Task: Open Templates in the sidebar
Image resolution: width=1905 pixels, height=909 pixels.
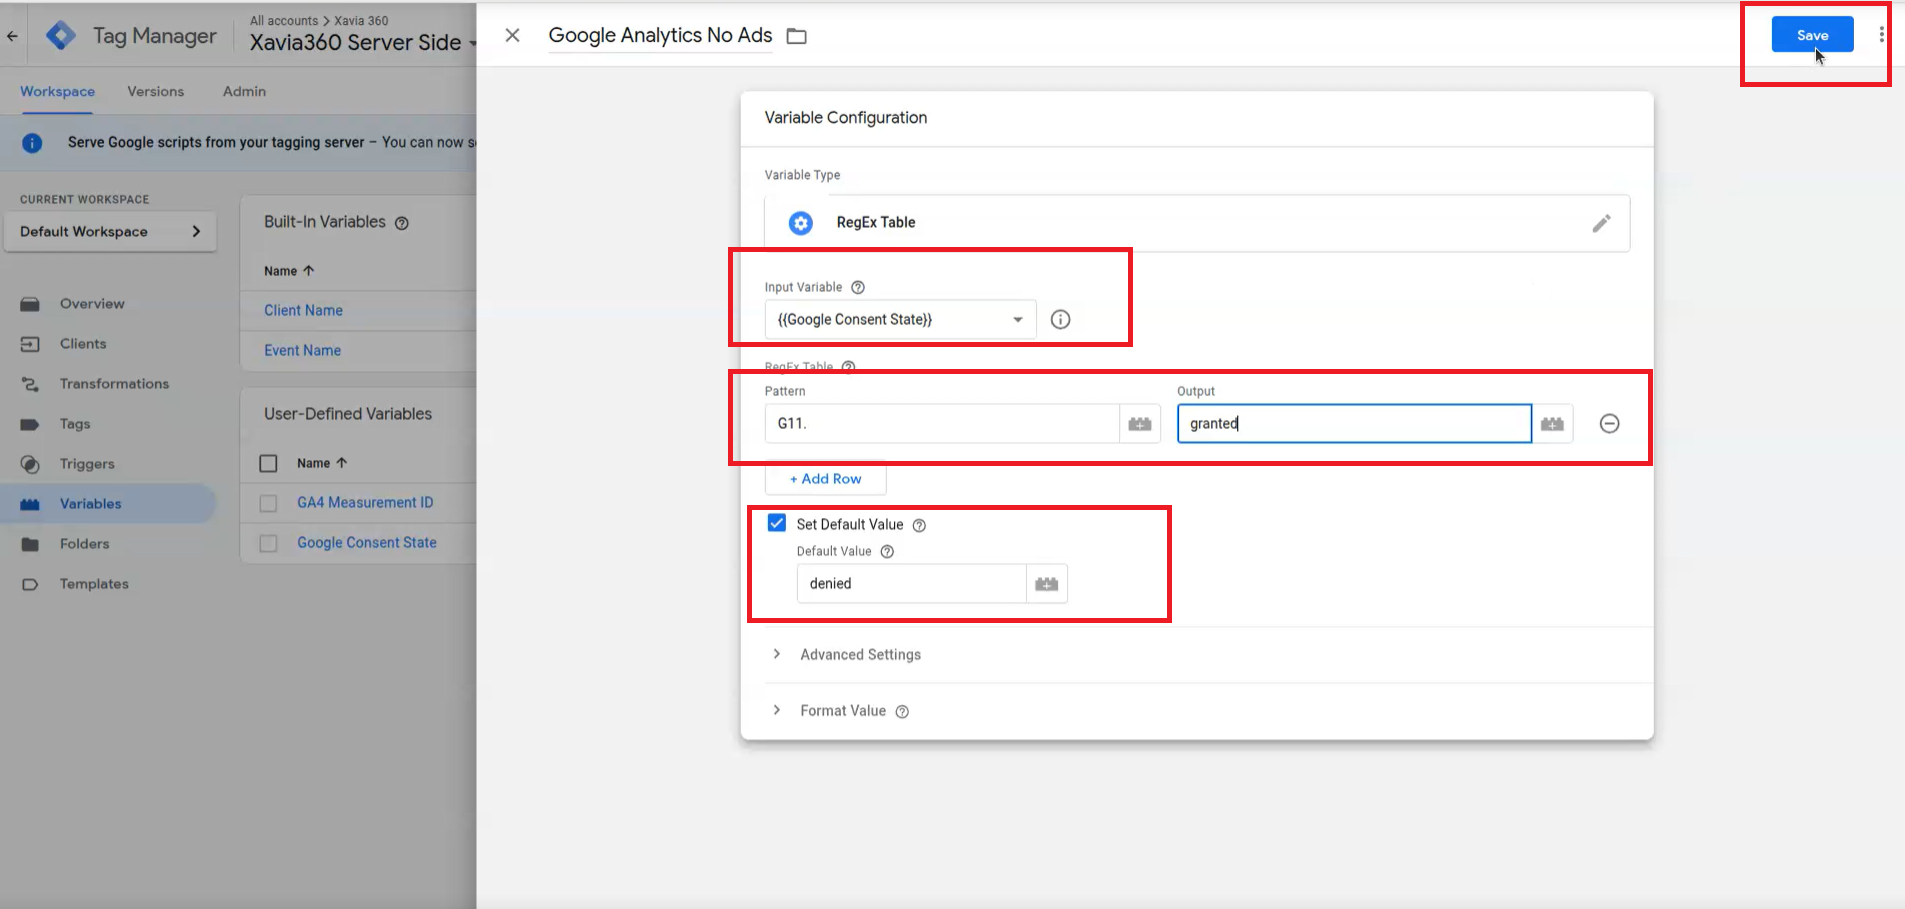Action: click(x=94, y=584)
